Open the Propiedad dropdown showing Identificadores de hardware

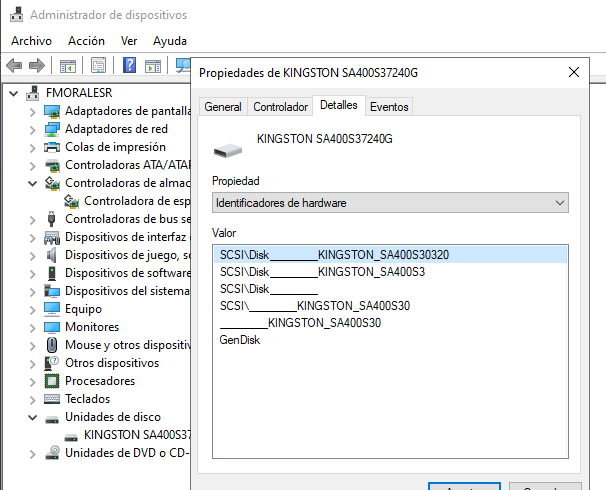(x=390, y=203)
